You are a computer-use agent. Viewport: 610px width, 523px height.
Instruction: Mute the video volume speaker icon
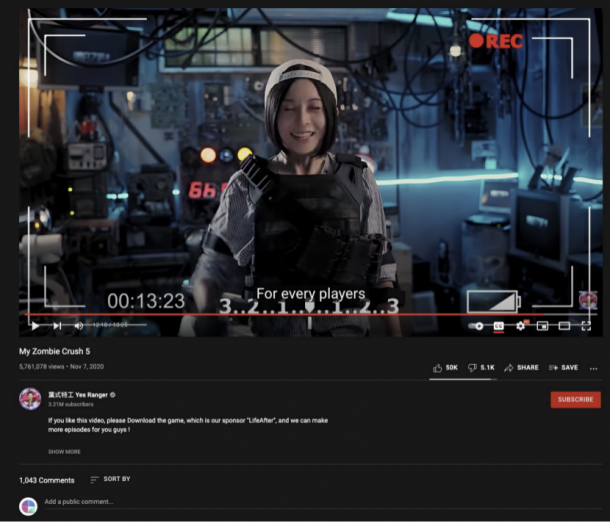click(79, 326)
